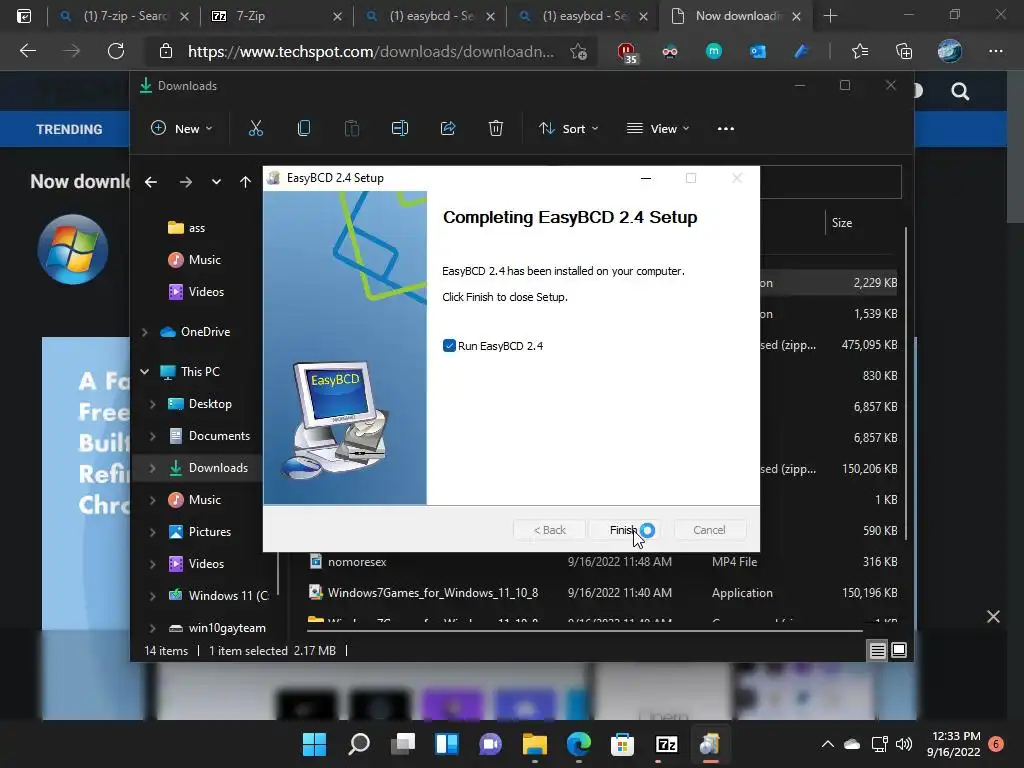Go forward in Explorer navigation
The width and height of the screenshot is (1024, 768).
[185, 182]
